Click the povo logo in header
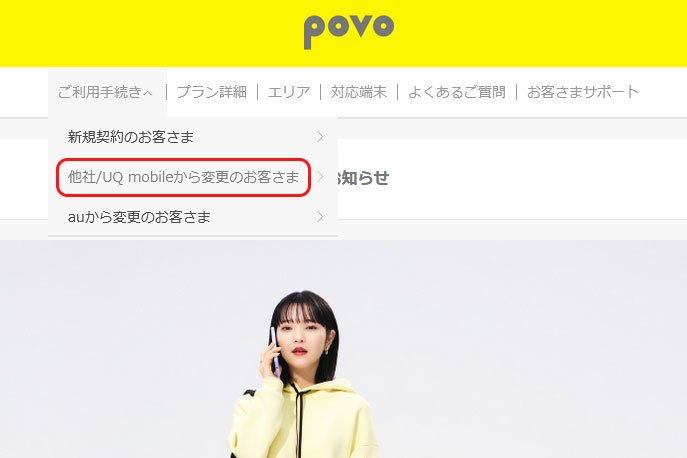Viewport: 687px width, 458px height. (349, 32)
